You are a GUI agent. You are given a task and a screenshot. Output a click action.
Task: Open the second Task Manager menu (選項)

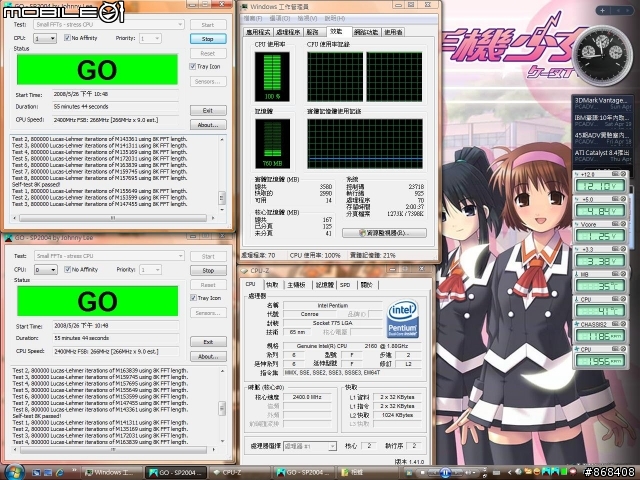tap(280, 18)
